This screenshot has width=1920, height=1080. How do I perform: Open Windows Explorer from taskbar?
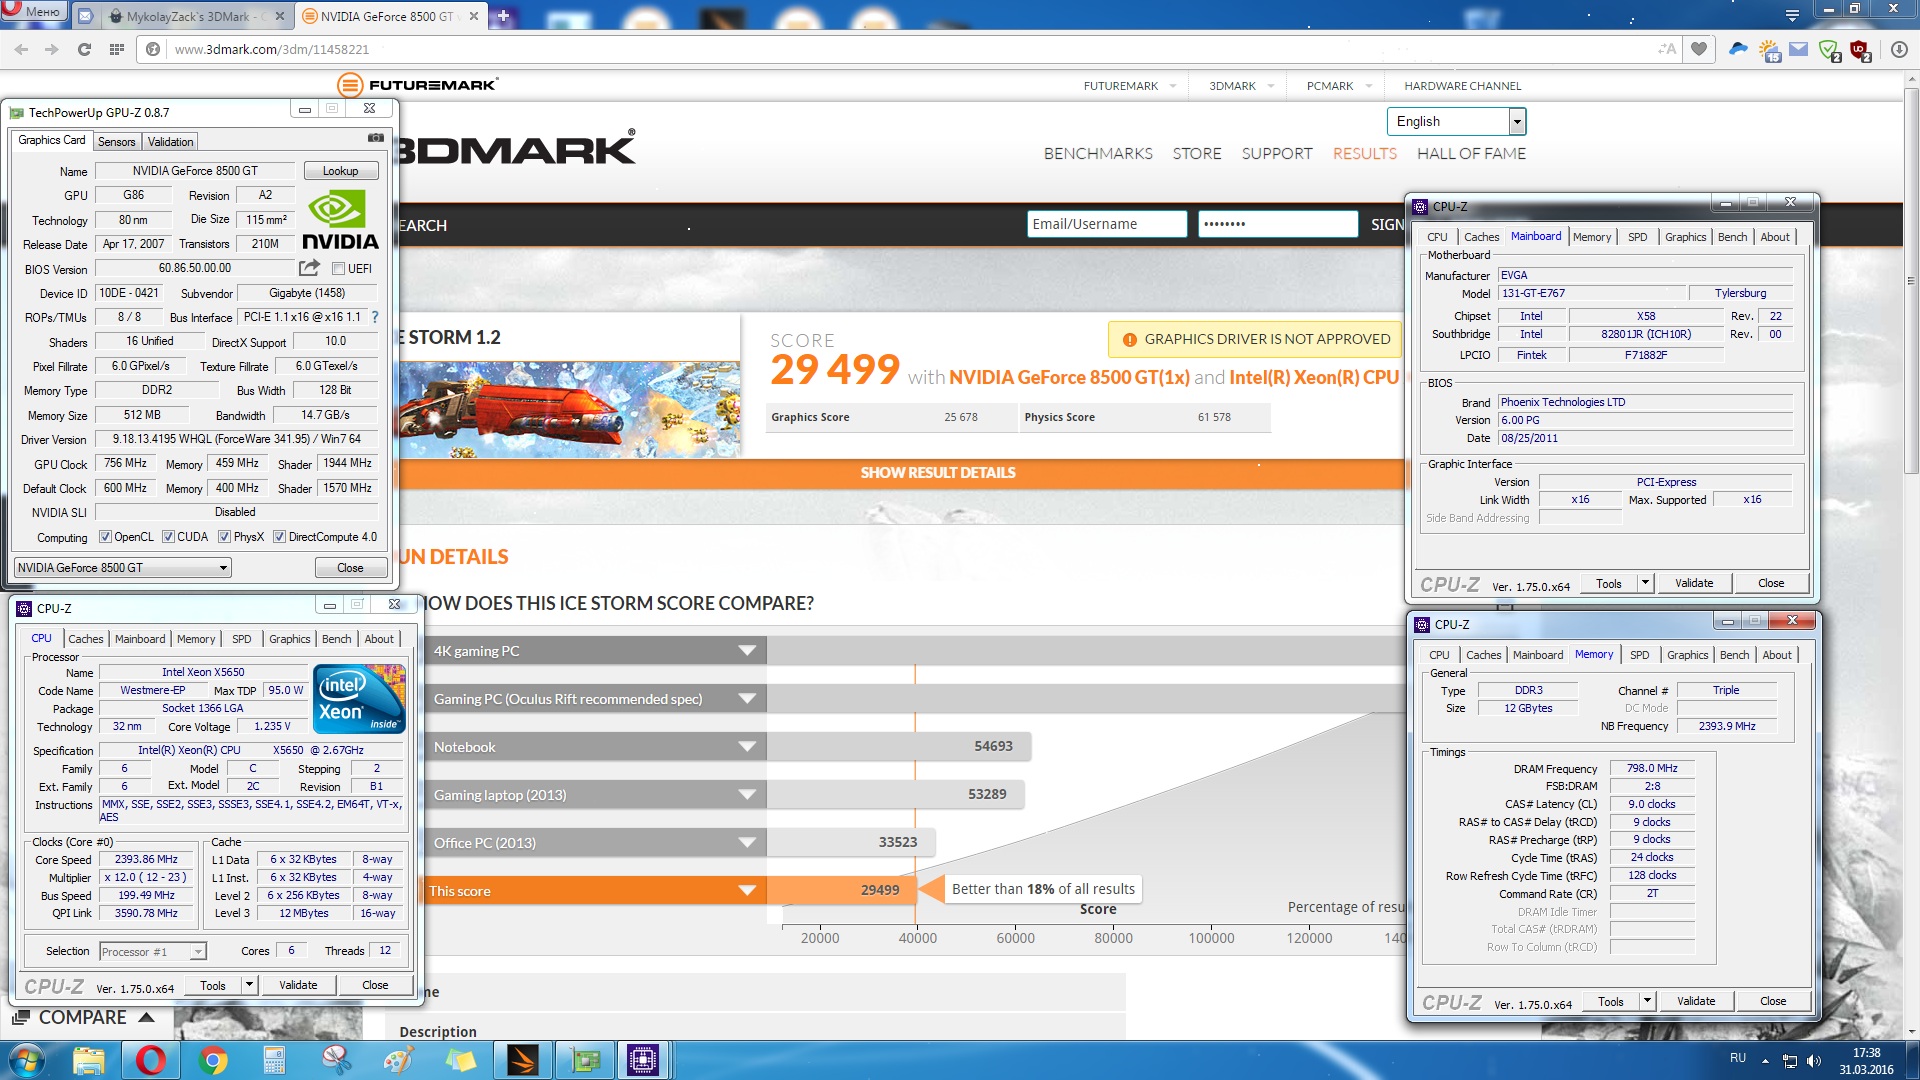(x=88, y=1060)
